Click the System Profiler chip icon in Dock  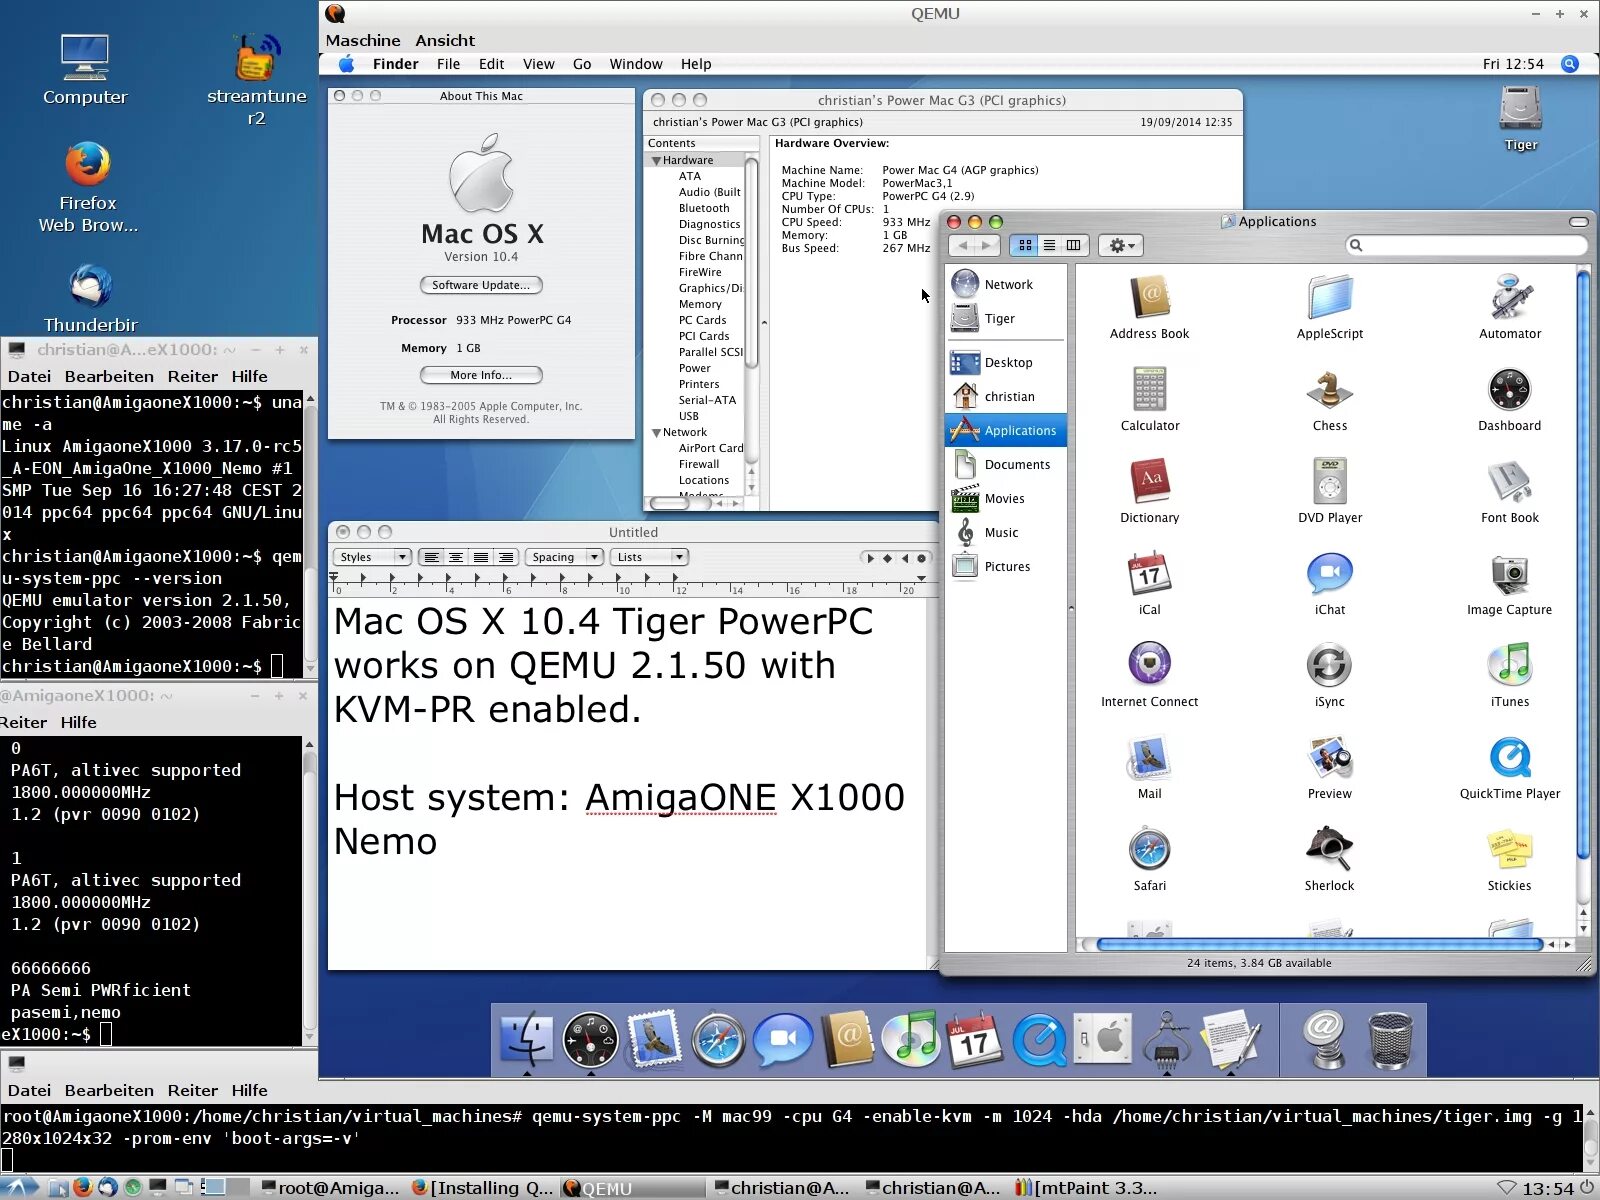(x=1166, y=1039)
